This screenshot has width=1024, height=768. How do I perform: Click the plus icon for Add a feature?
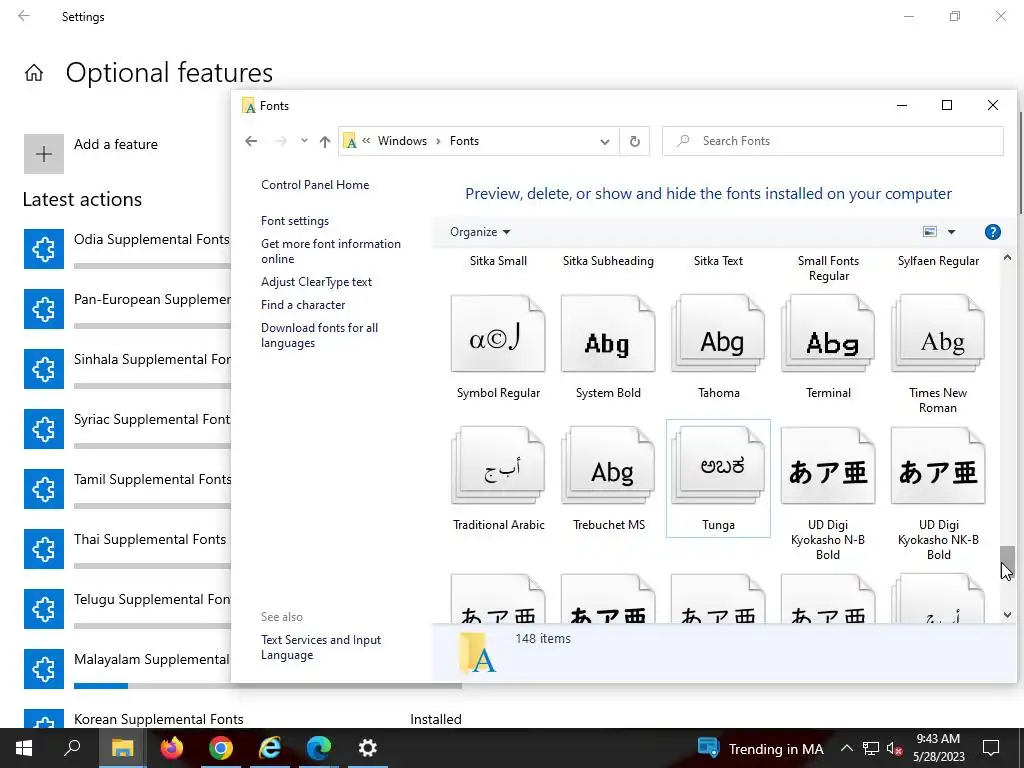[44, 154]
